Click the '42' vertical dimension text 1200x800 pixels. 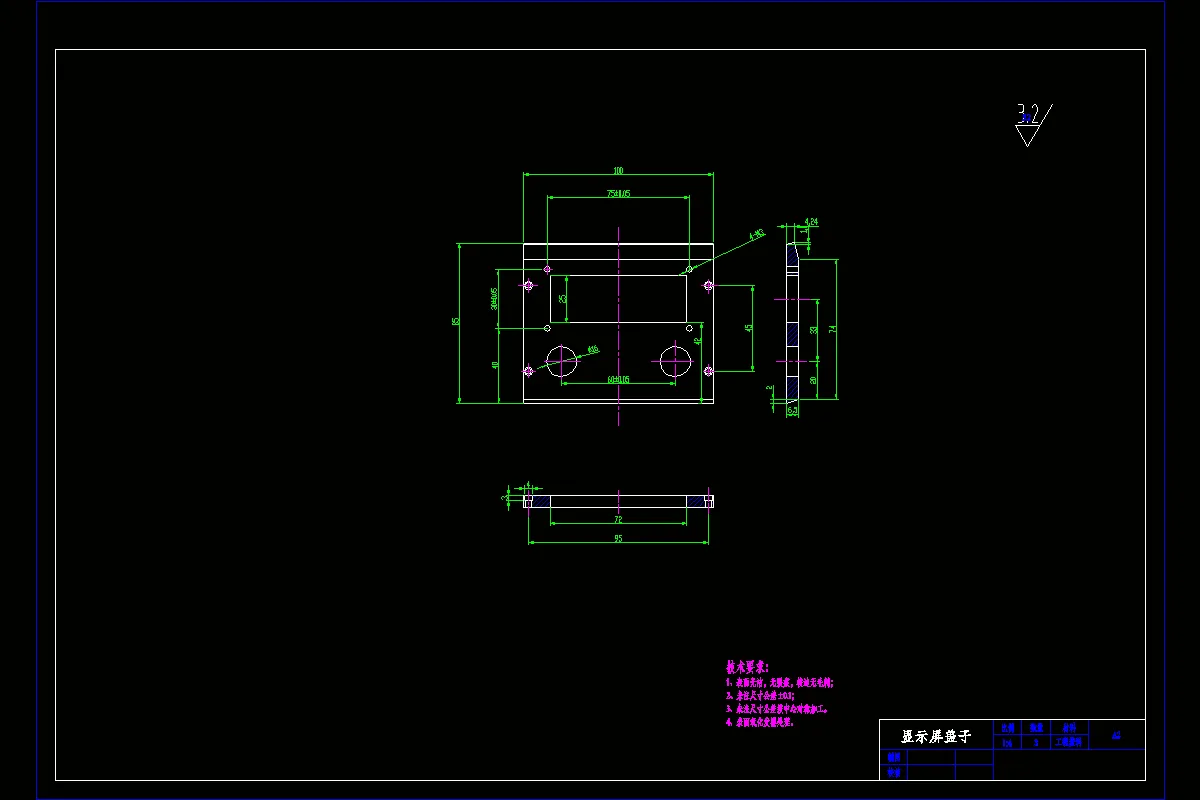click(697, 341)
